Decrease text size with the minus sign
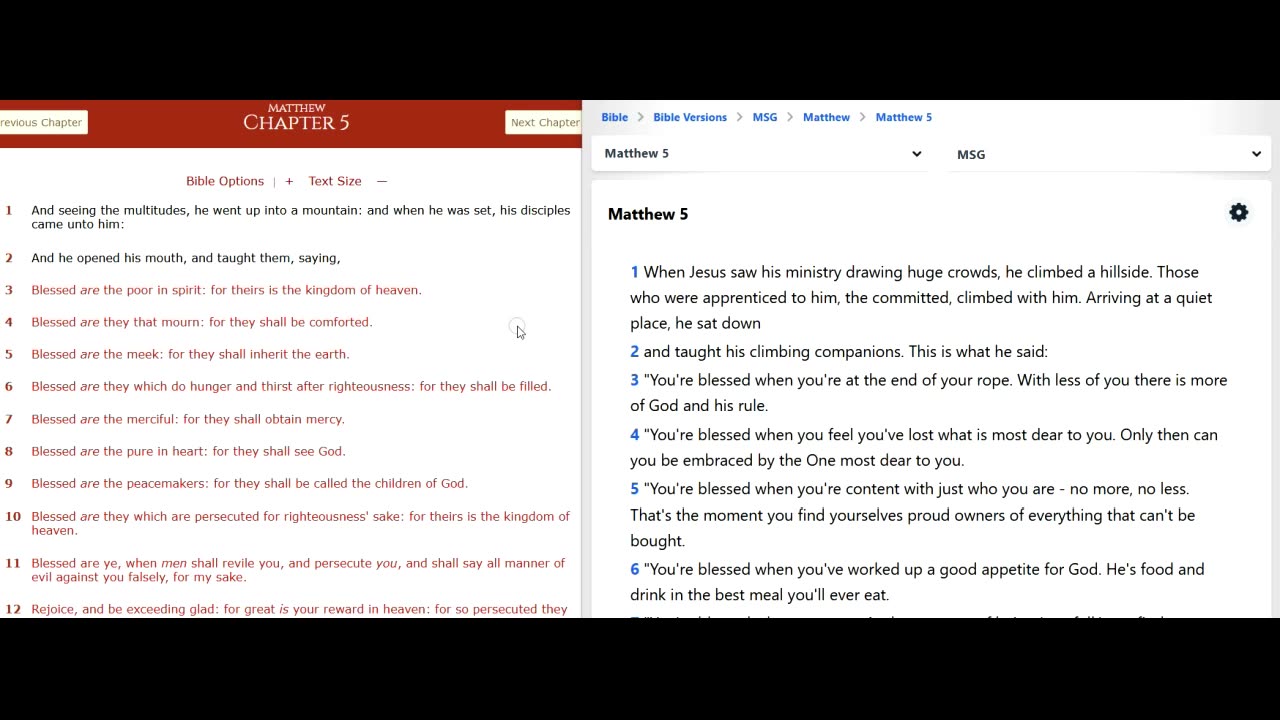 point(382,181)
